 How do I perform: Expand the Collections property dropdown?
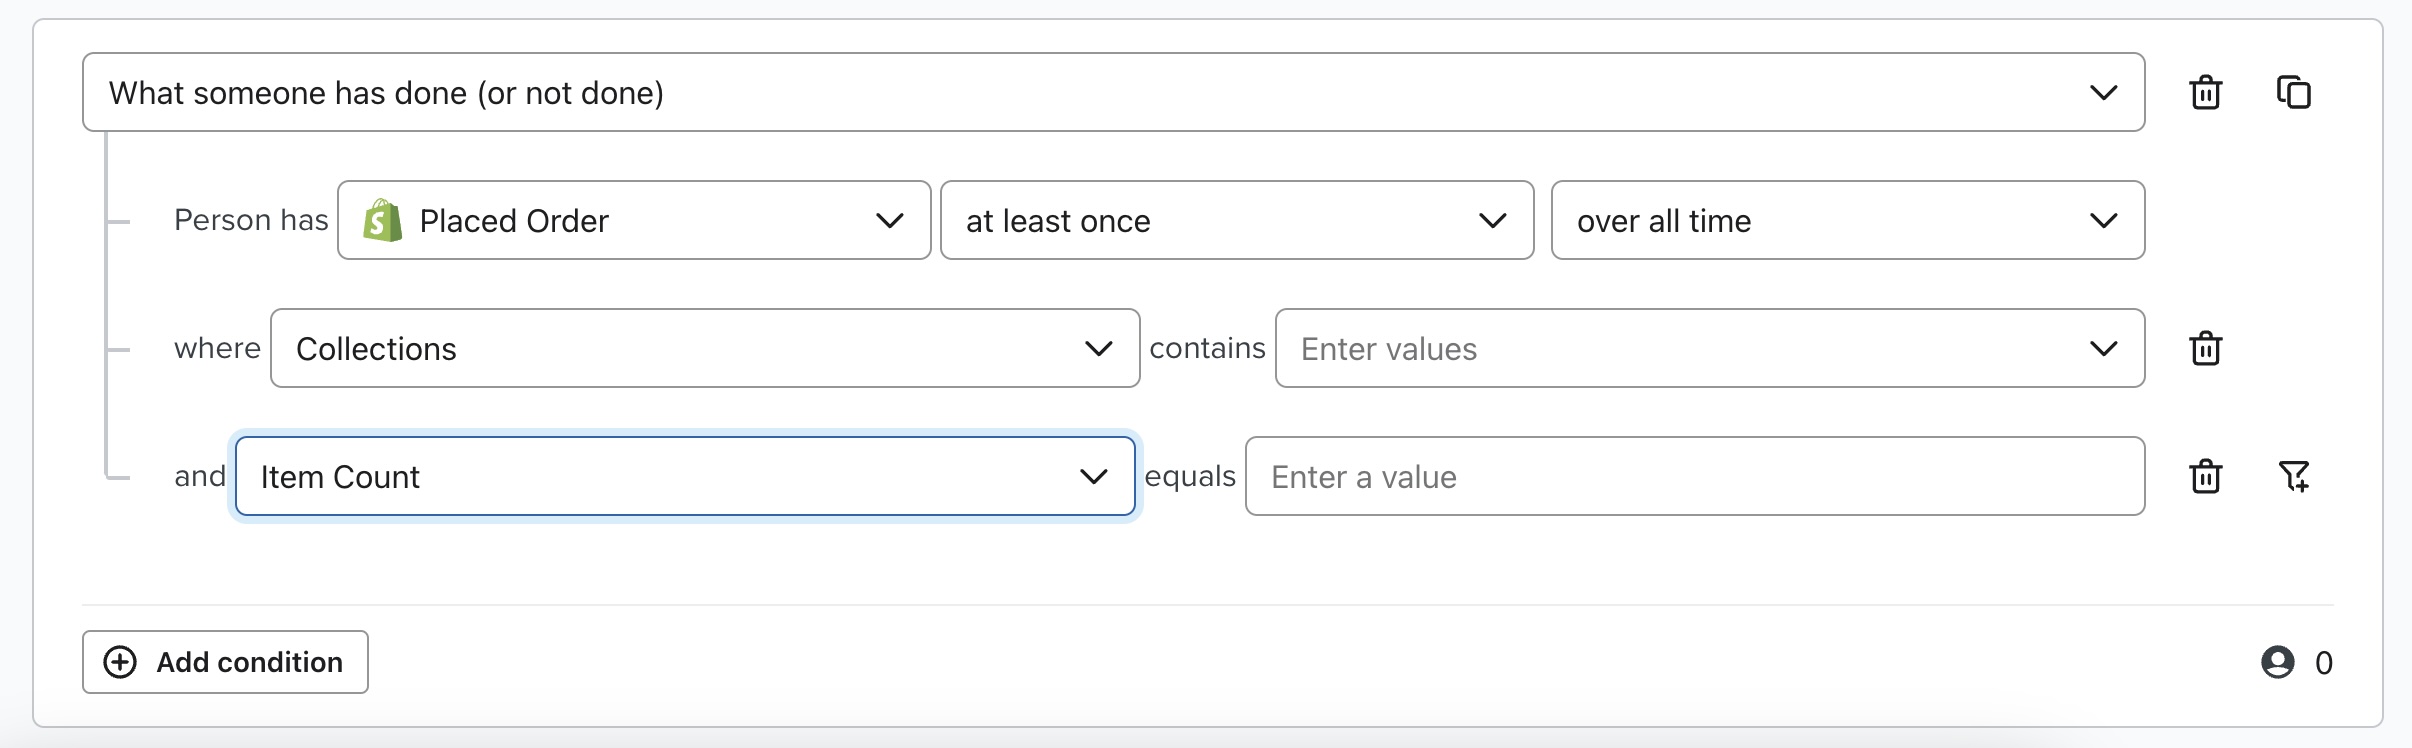pyautogui.click(x=704, y=348)
